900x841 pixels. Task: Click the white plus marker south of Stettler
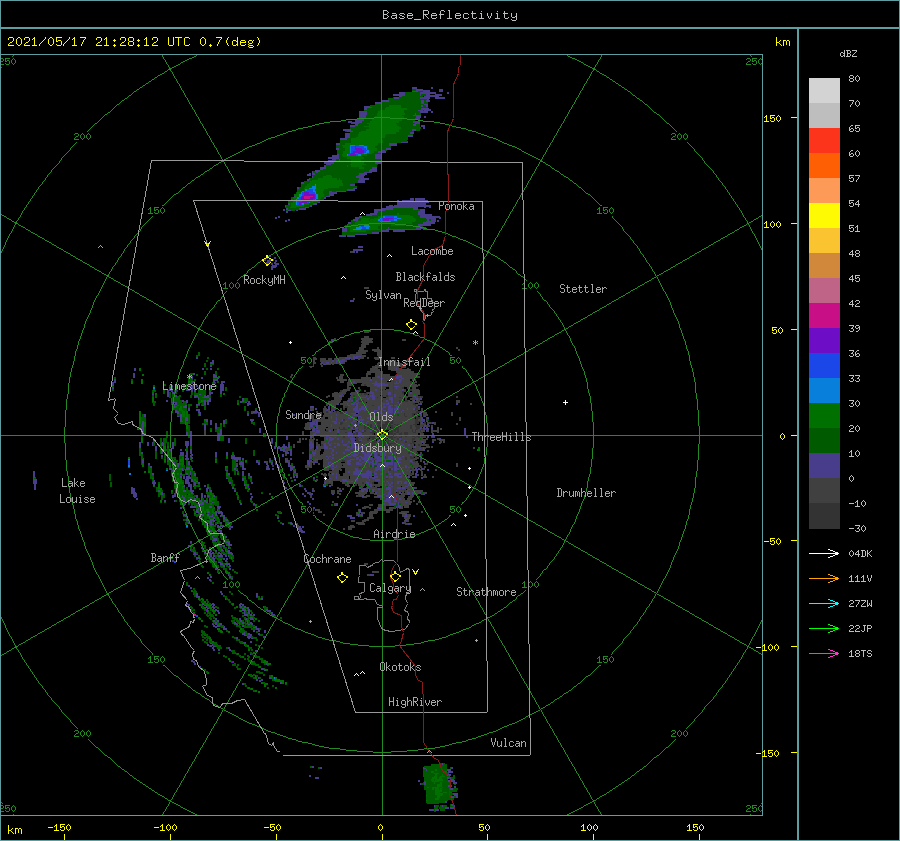tap(565, 402)
